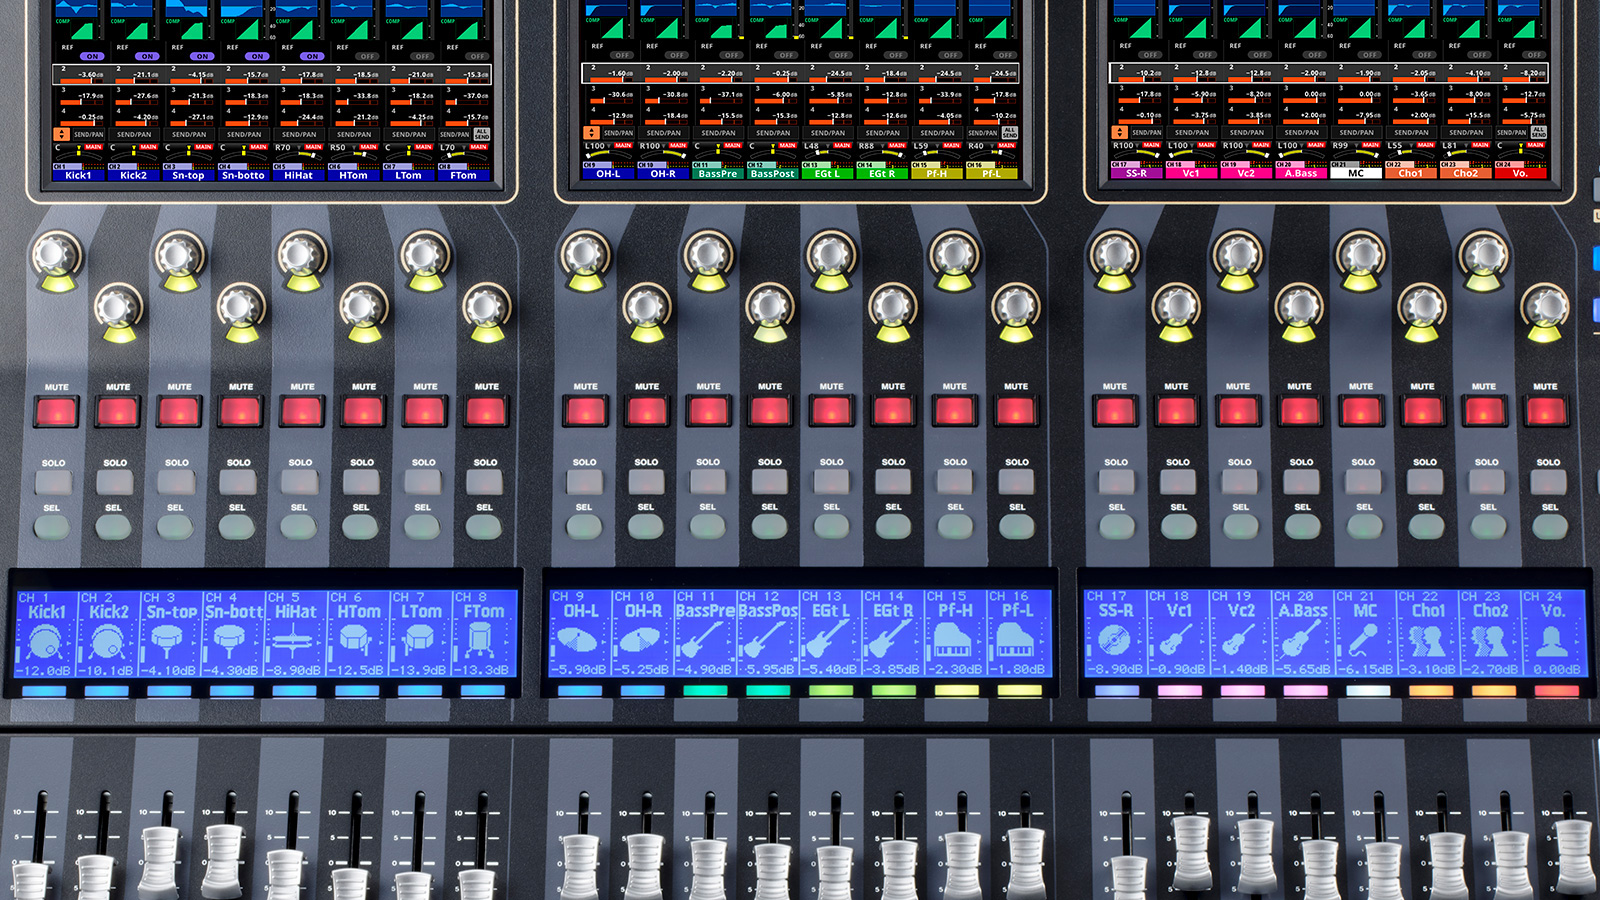
Task: Click the OH-L overhead cymbal icon
Action: (x=578, y=640)
